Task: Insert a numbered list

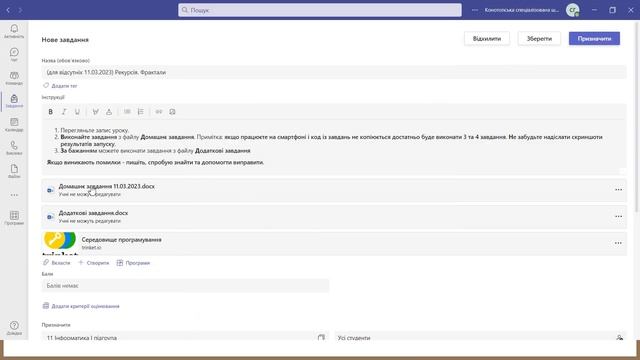Action: click(140, 111)
